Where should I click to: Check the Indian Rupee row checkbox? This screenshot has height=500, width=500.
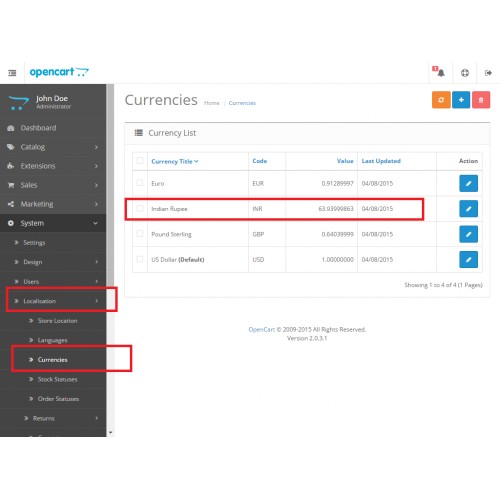[x=140, y=208]
